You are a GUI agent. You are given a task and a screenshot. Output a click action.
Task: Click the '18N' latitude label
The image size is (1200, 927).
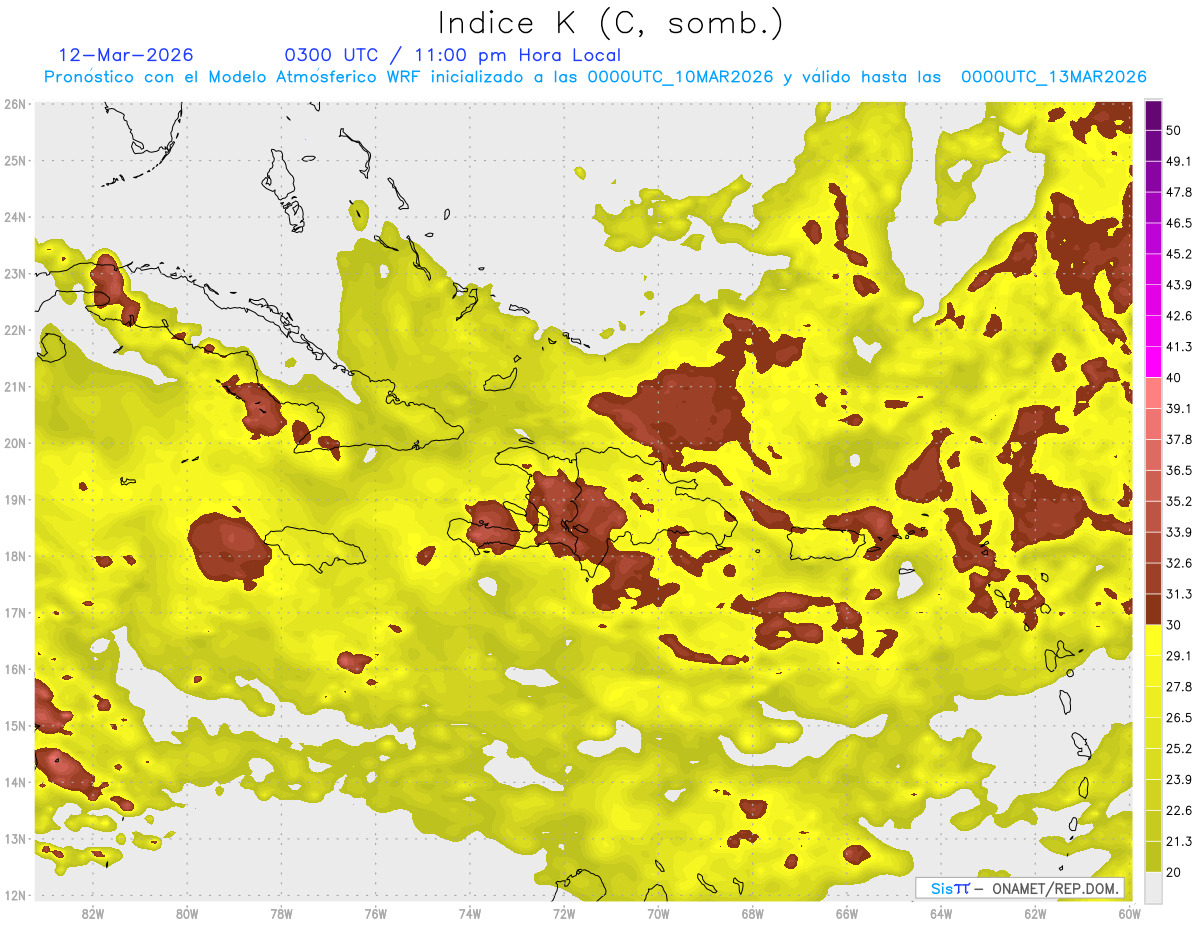pos(15,556)
